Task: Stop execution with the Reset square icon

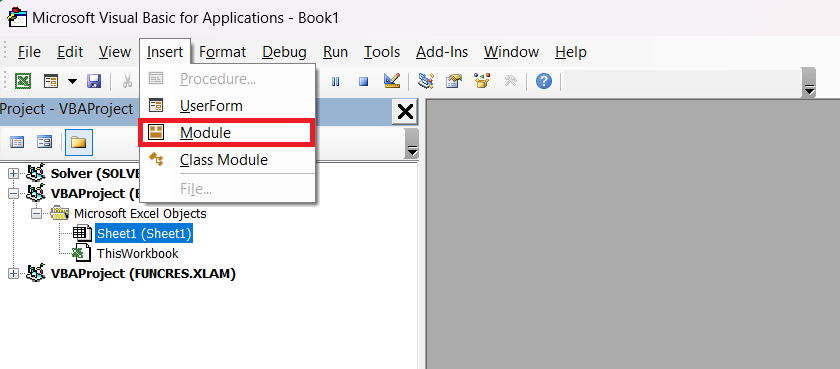Action: pyautogui.click(x=364, y=82)
